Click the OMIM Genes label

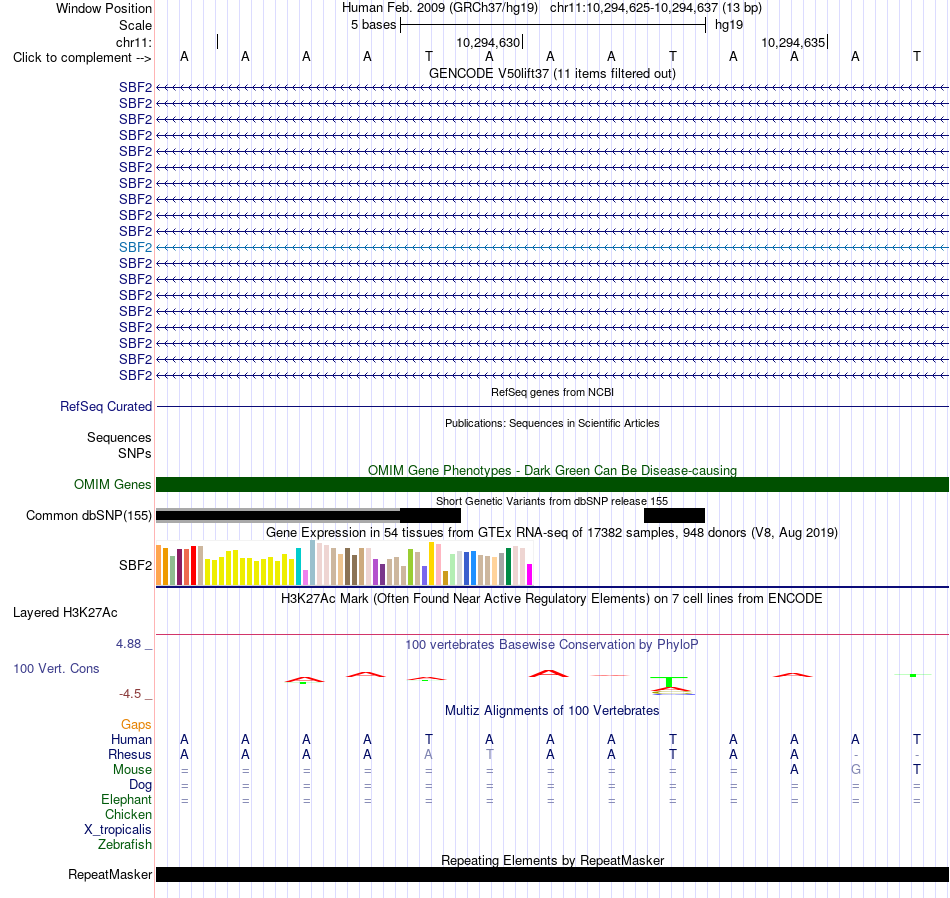coord(112,484)
